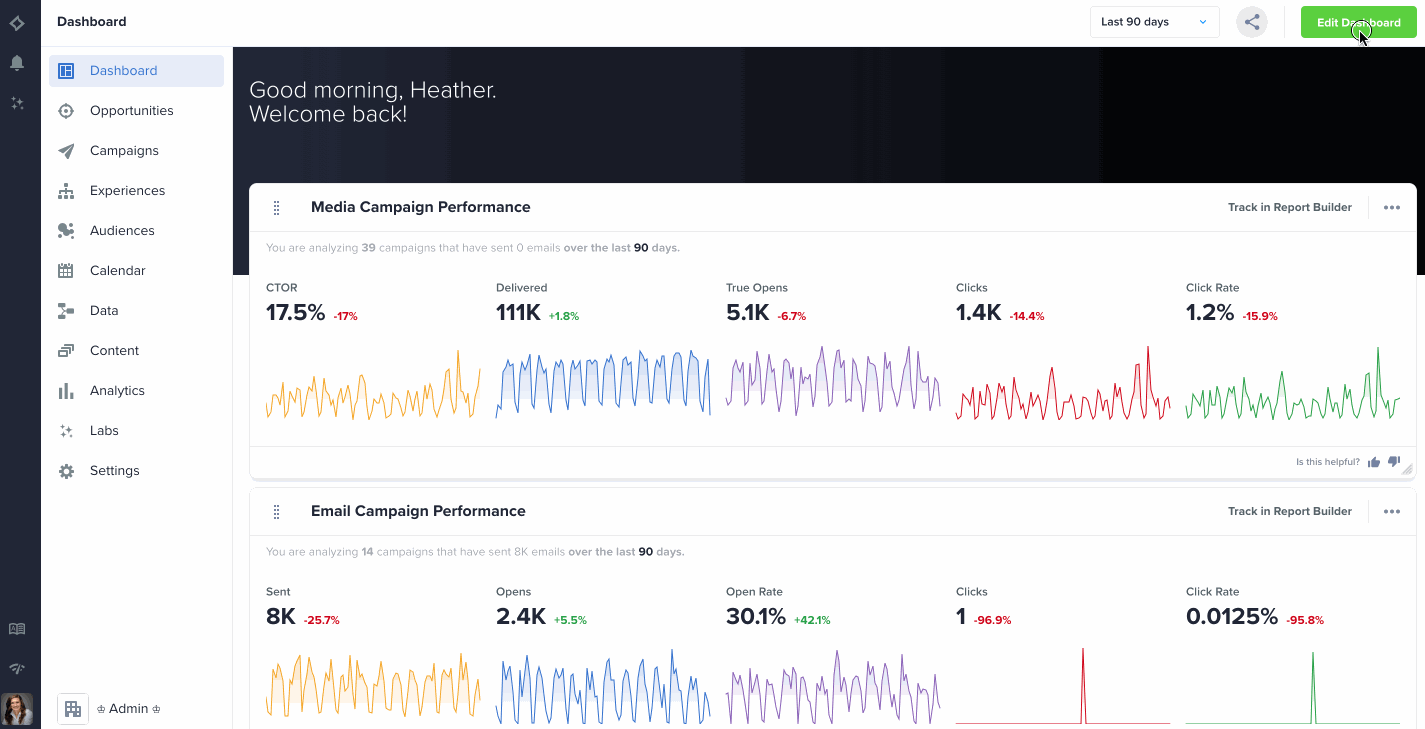The width and height of the screenshot is (1425, 729).
Task: Click the Edit Dashboard button
Action: (1358, 22)
